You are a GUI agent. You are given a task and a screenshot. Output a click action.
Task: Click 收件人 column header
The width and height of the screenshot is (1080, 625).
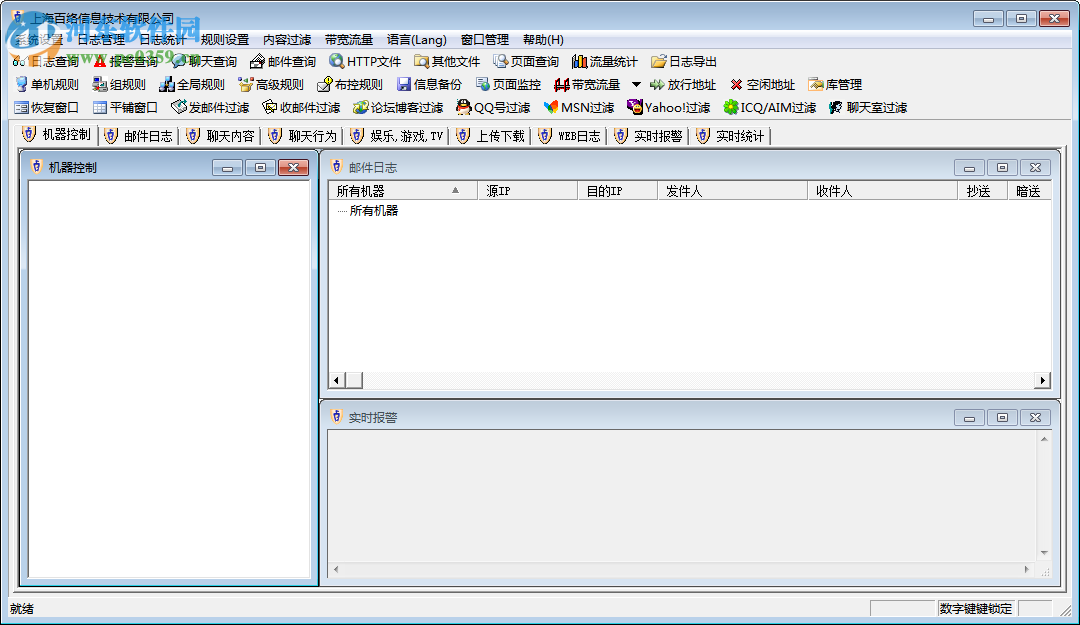882,191
